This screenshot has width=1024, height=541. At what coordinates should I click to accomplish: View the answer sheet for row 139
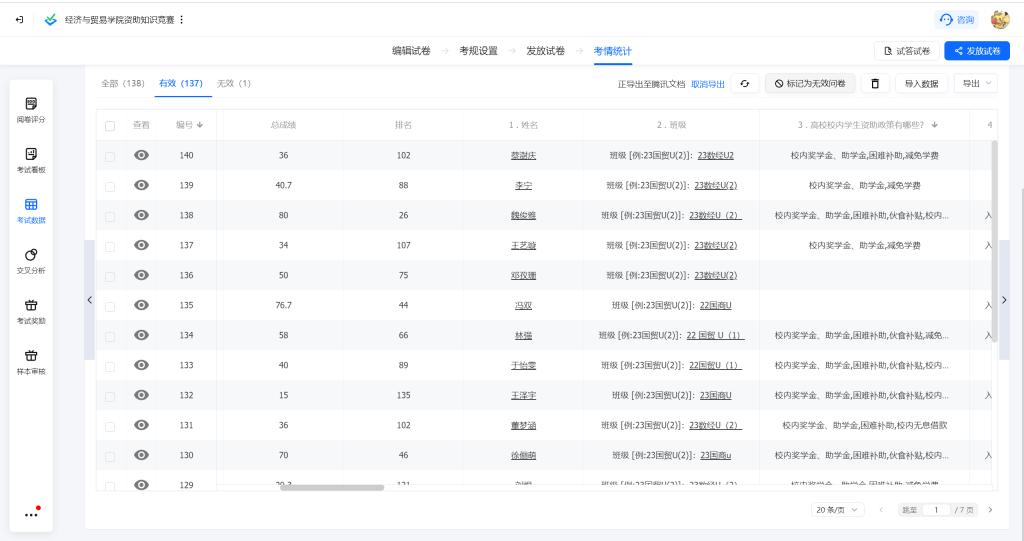pyautogui.click(x=141, y=185)
